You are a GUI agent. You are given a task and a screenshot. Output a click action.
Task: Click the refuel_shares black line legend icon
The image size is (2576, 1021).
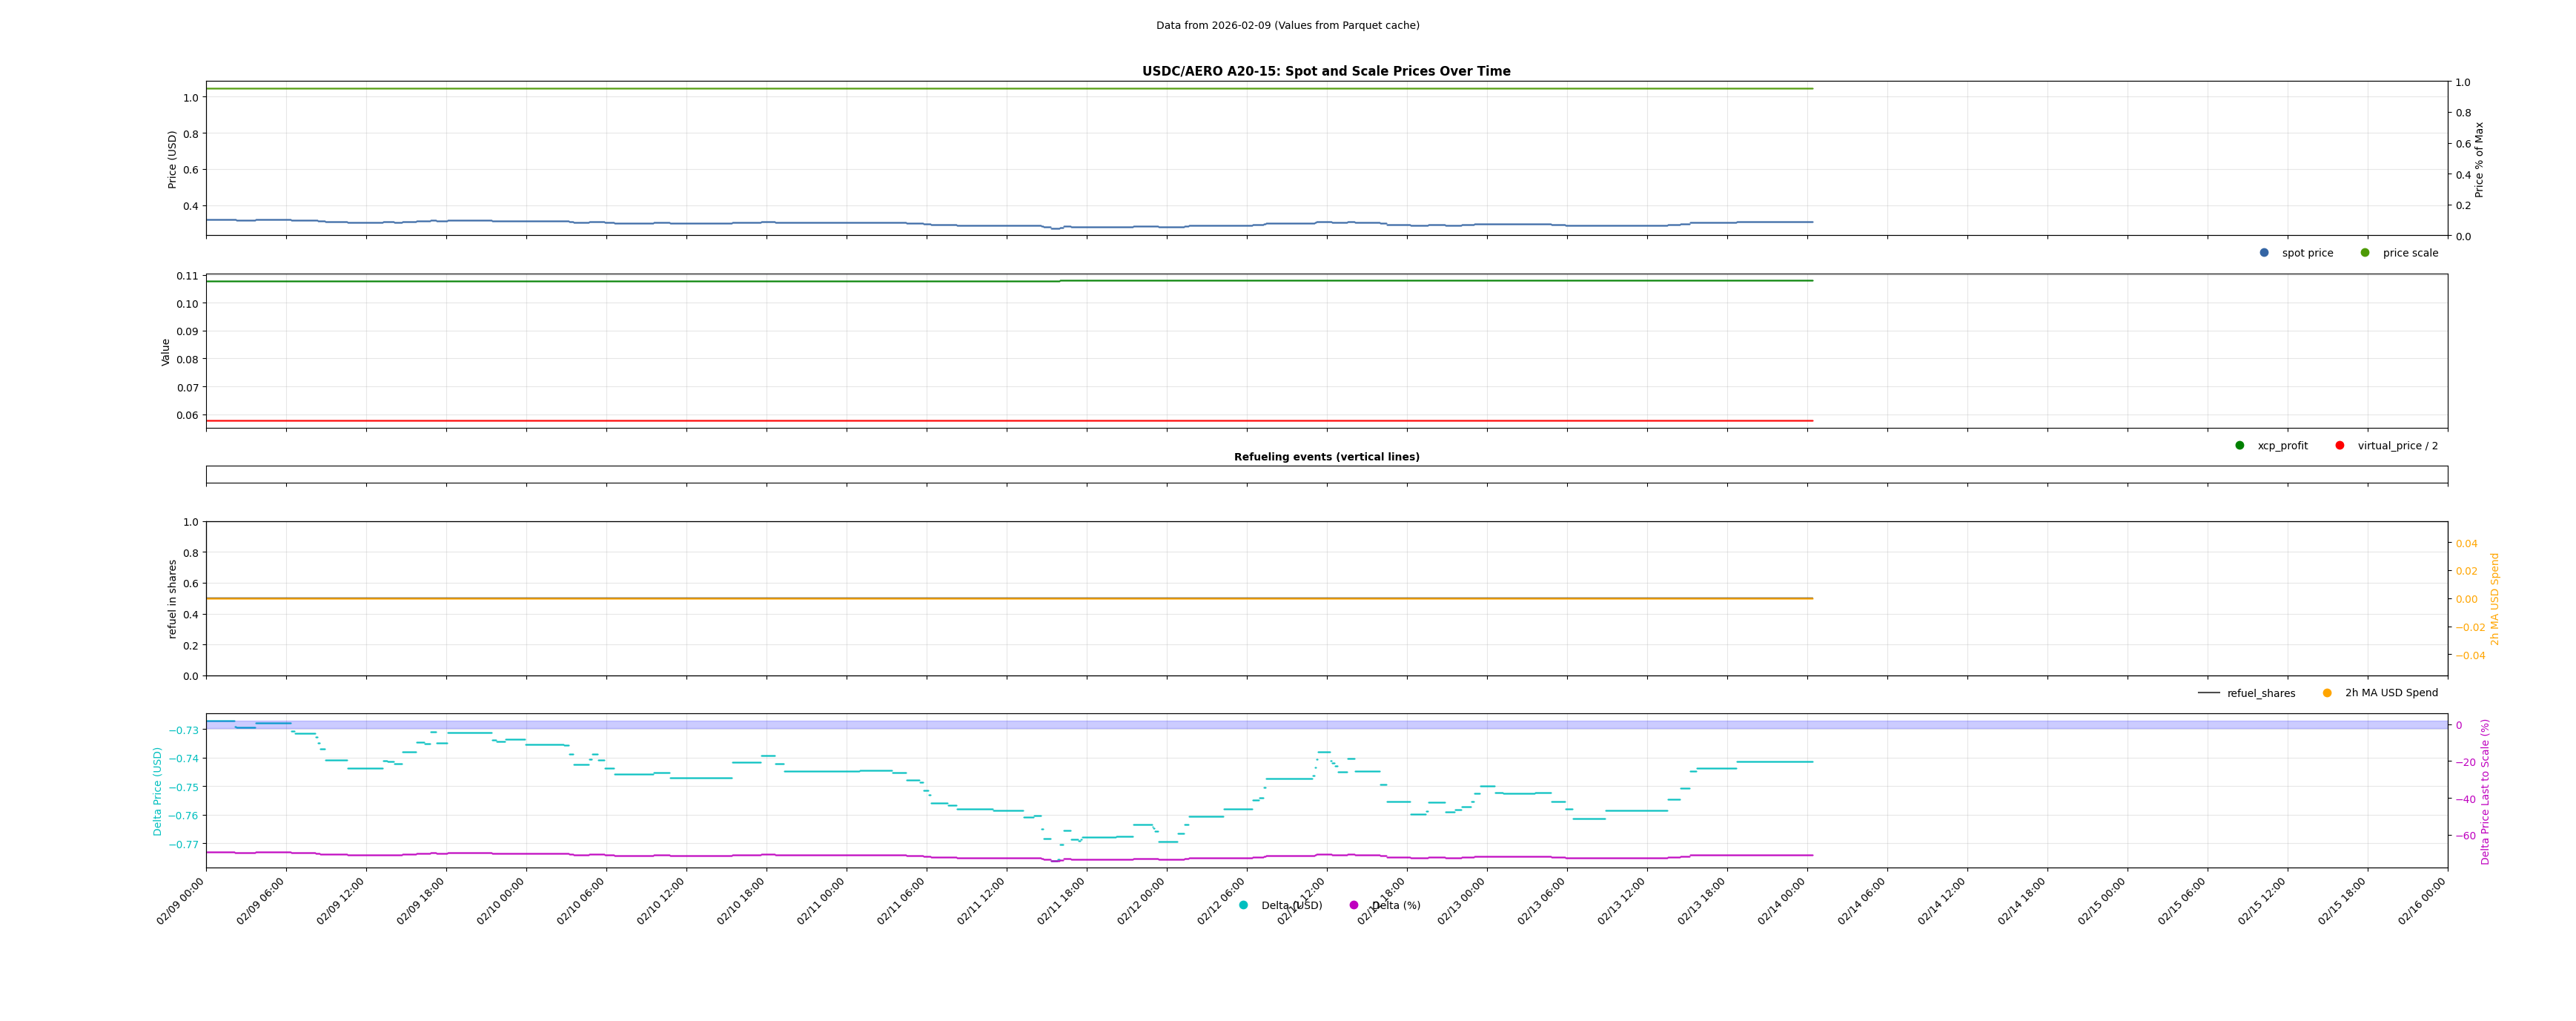[2209, 693]
